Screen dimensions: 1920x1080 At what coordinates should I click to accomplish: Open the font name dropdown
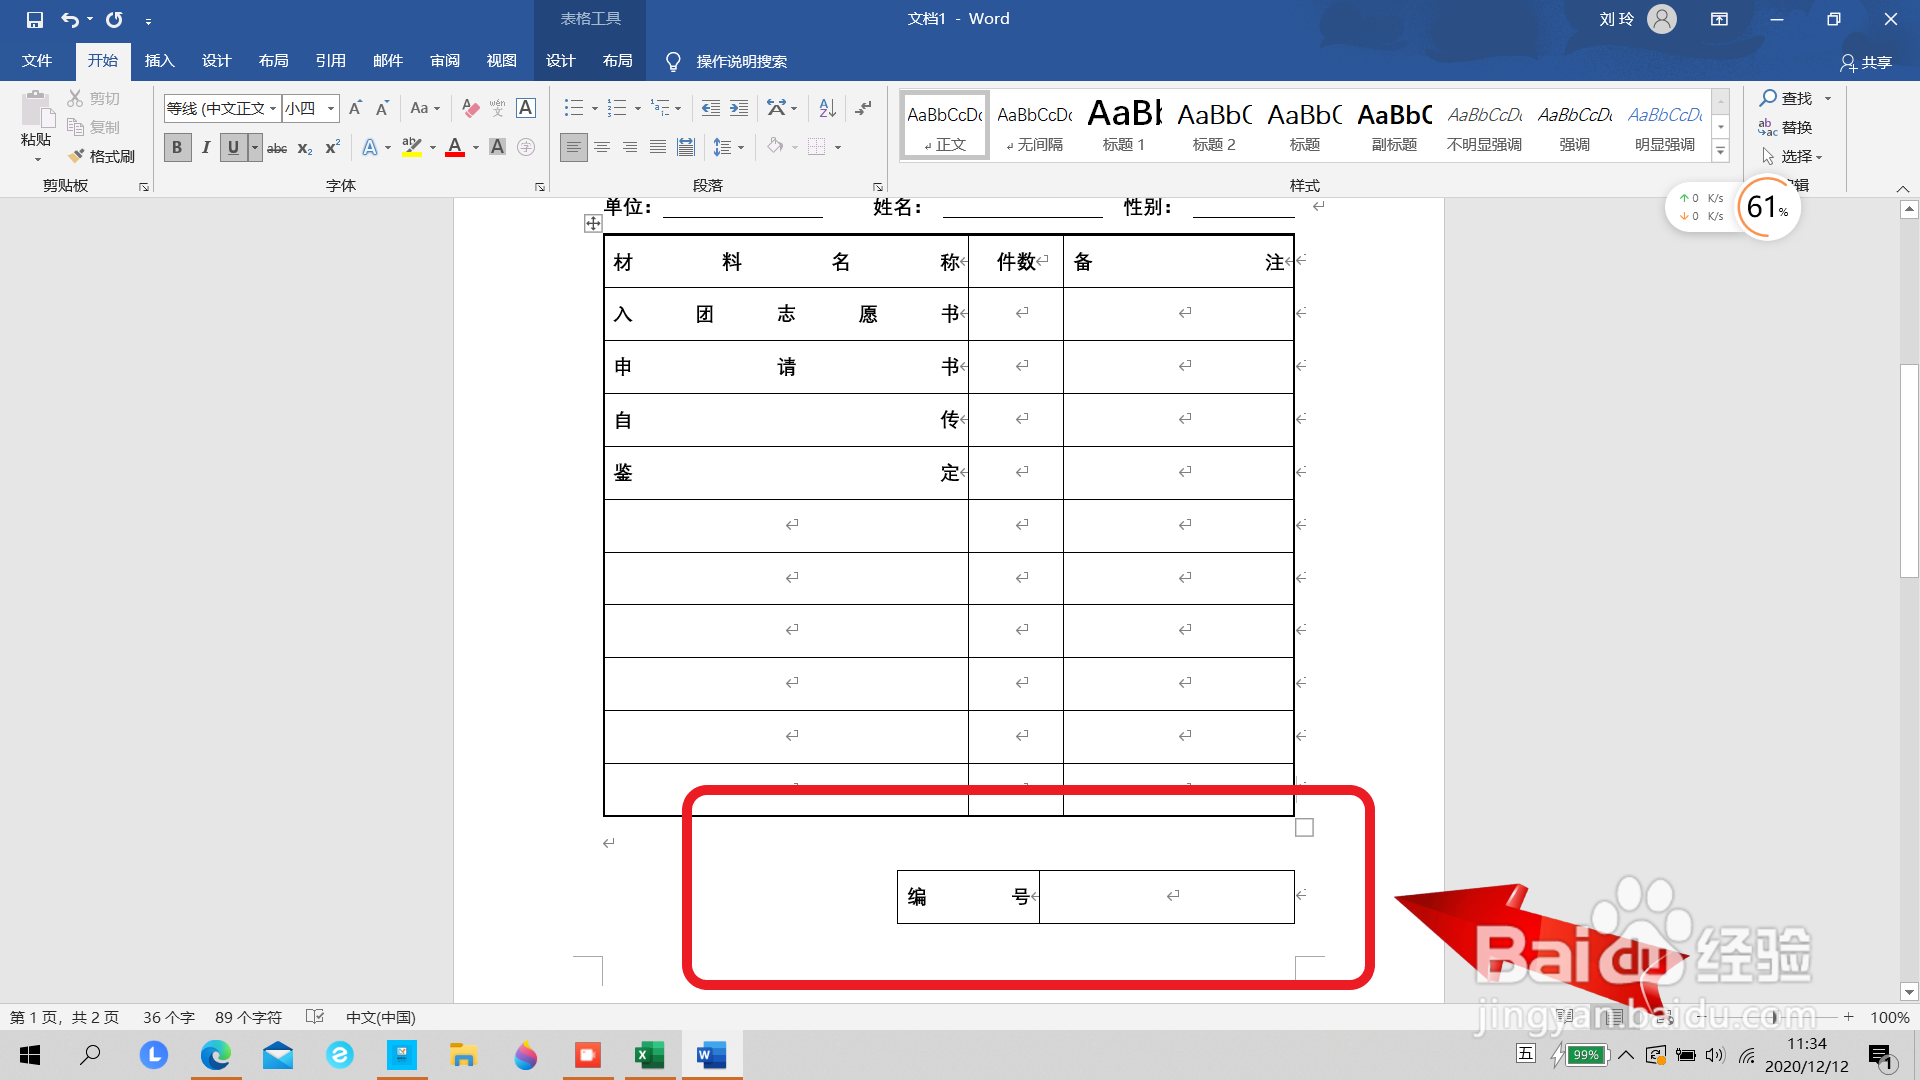(x=273, y=108)
